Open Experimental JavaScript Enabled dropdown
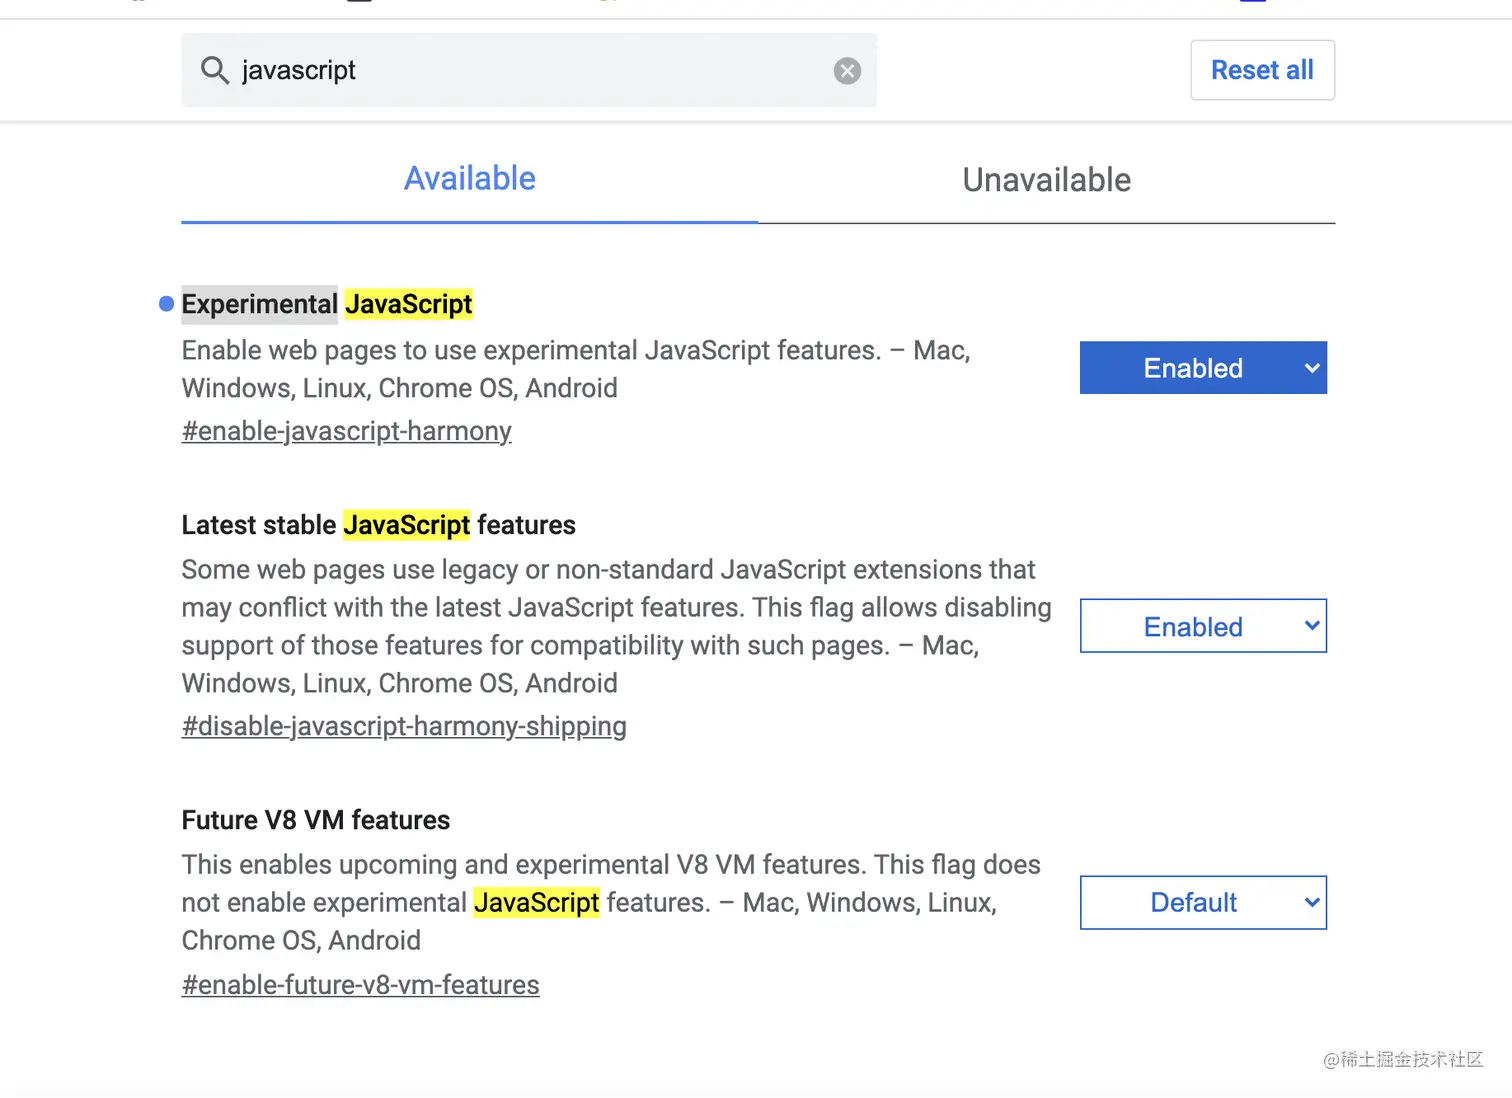1512x1098 pixels. [x=1202, y=368]
